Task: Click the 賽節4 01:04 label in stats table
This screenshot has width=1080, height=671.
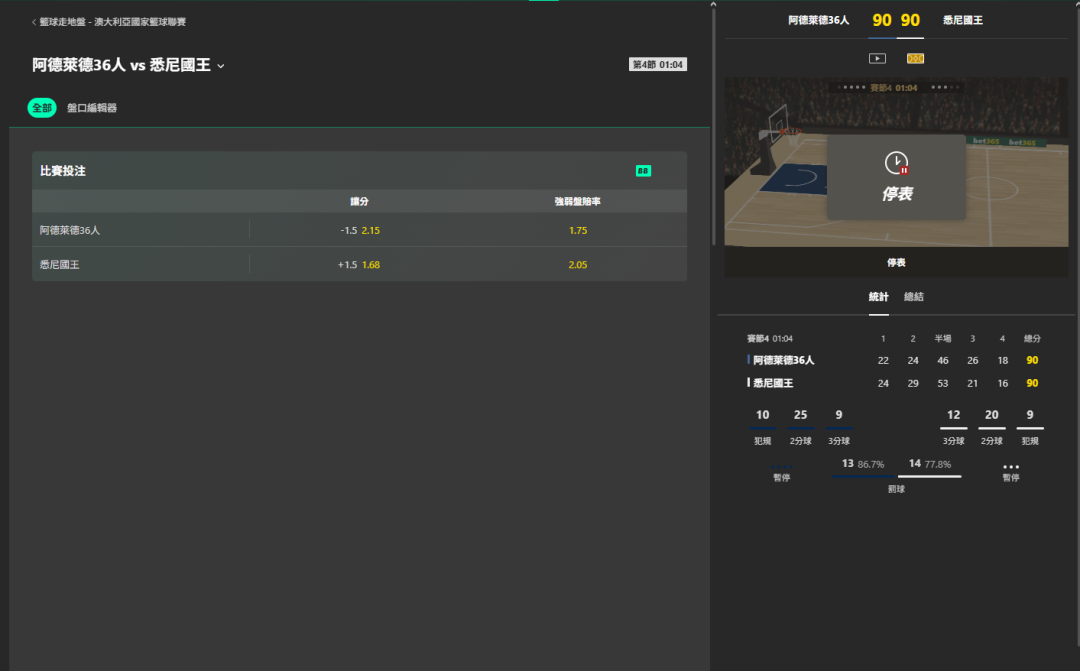Action: point(769,338)
